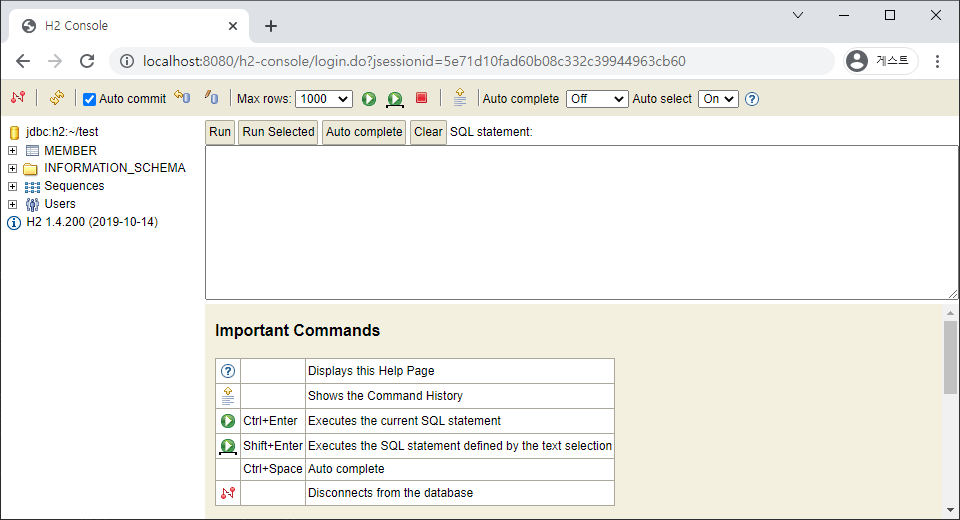Open the Auto complete Off dropdown
The image size is (960, 520).
(x=598, y=99)
